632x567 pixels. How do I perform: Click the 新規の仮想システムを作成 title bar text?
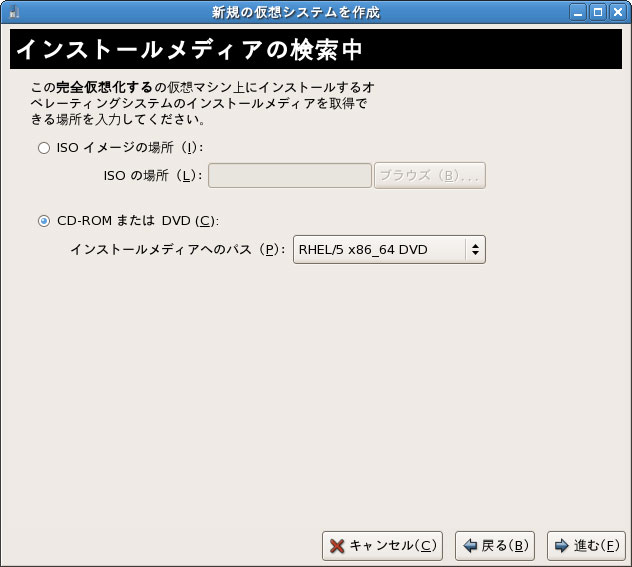295,12
